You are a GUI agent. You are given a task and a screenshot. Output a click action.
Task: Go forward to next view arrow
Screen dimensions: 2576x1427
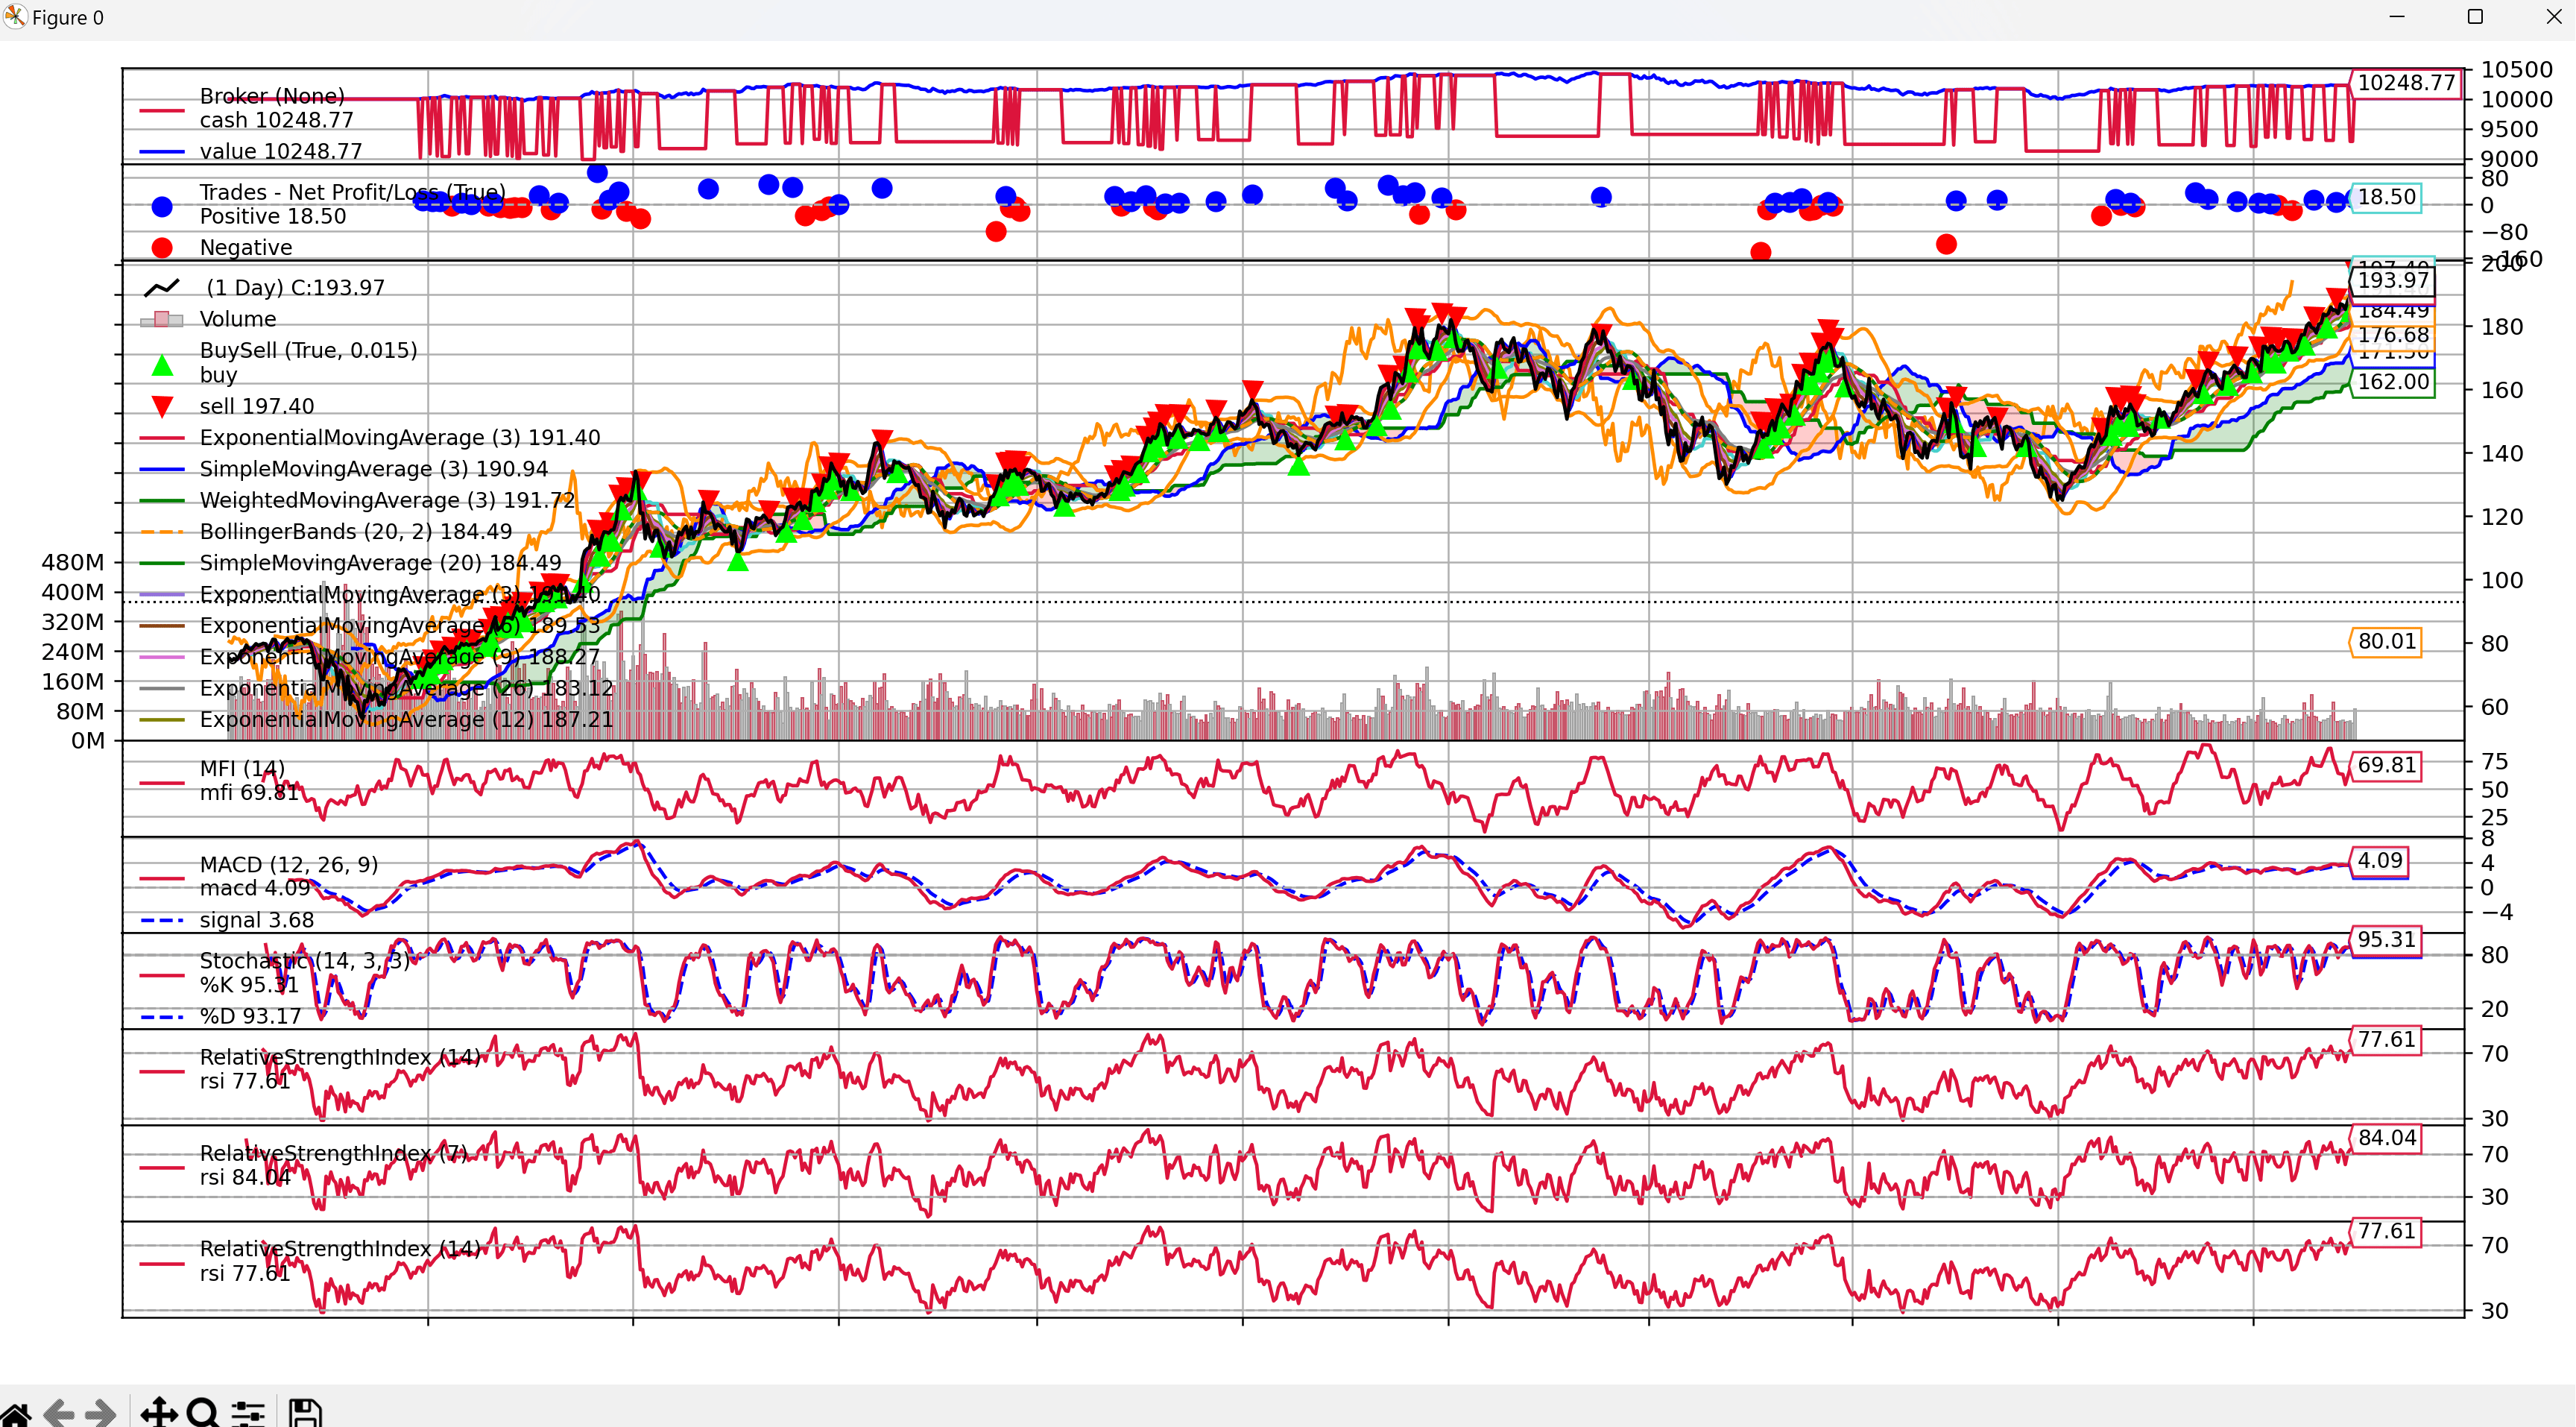coord(101,1413)
